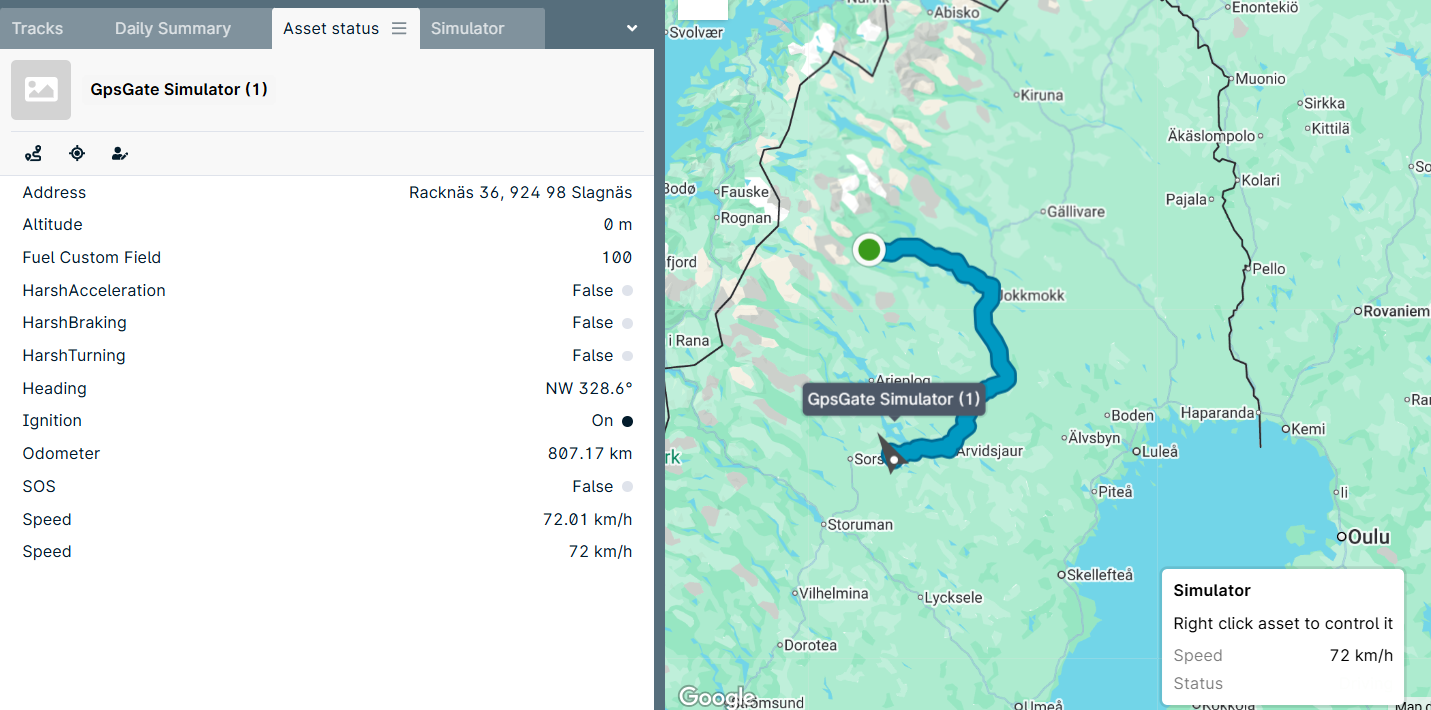The height and width of the screenshot is (710, 1431).
Task: Click the SOS False value
Action: [x=593, y=487]
